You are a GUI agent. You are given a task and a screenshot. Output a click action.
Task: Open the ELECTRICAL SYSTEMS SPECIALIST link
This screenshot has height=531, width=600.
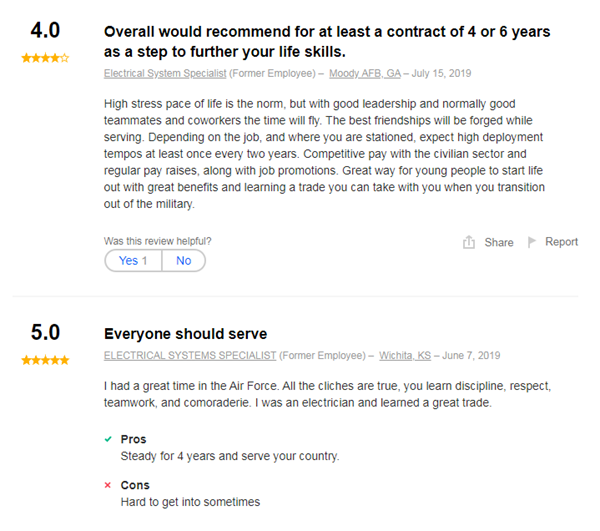coord(190,355)
